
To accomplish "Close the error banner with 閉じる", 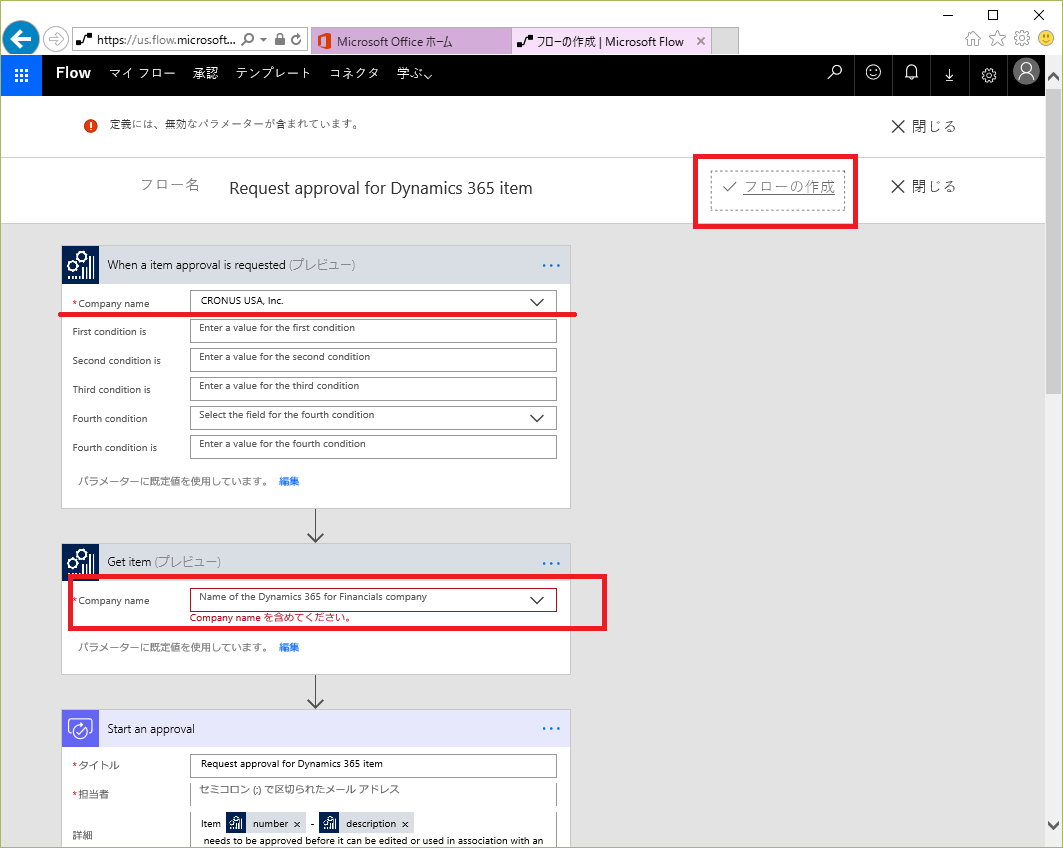I will coord(923,127).
